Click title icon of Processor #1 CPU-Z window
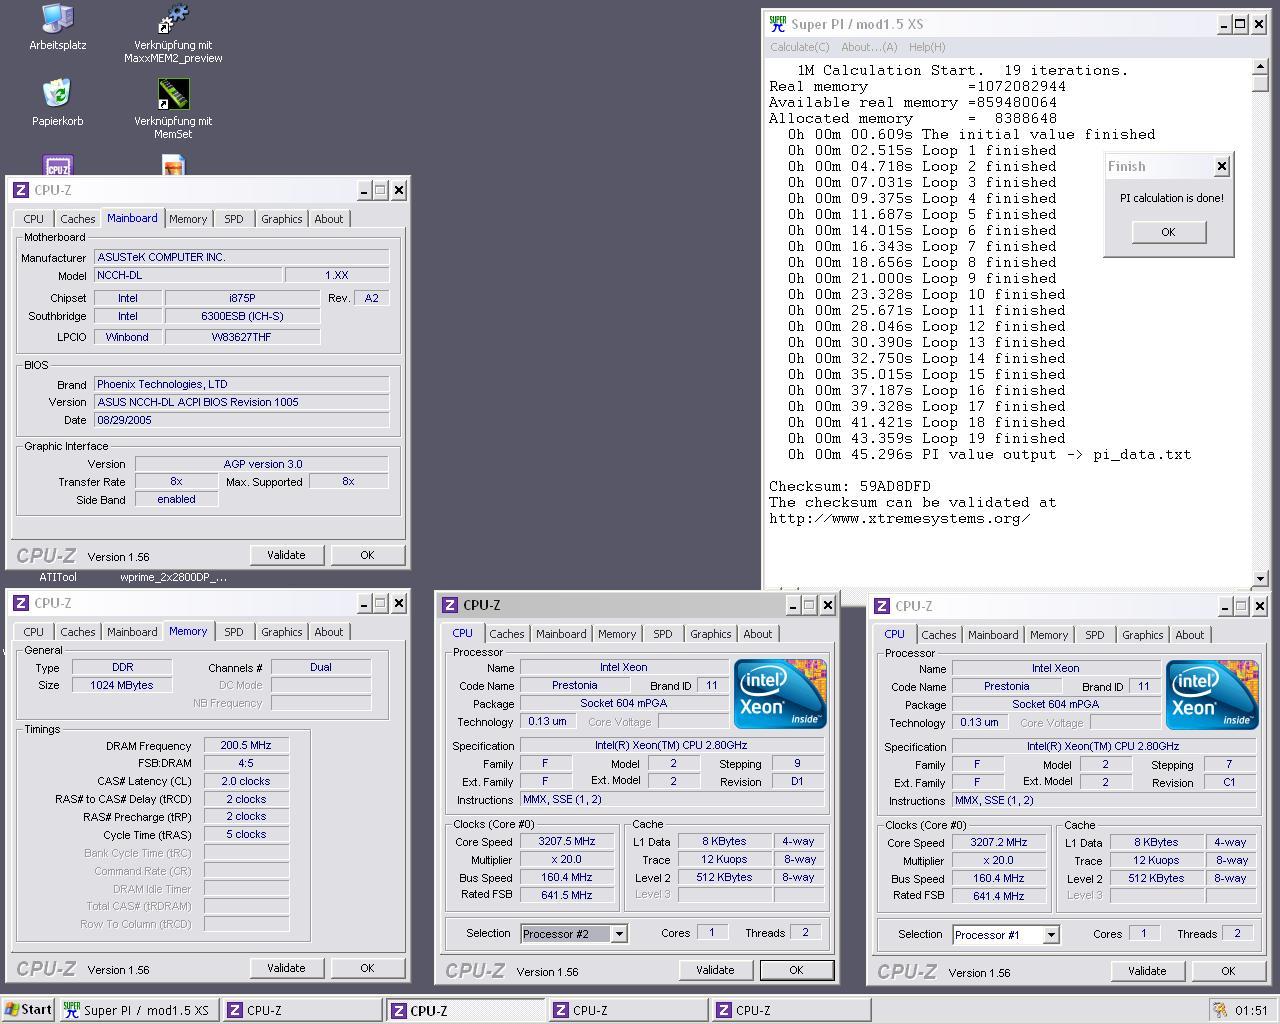 882,606
